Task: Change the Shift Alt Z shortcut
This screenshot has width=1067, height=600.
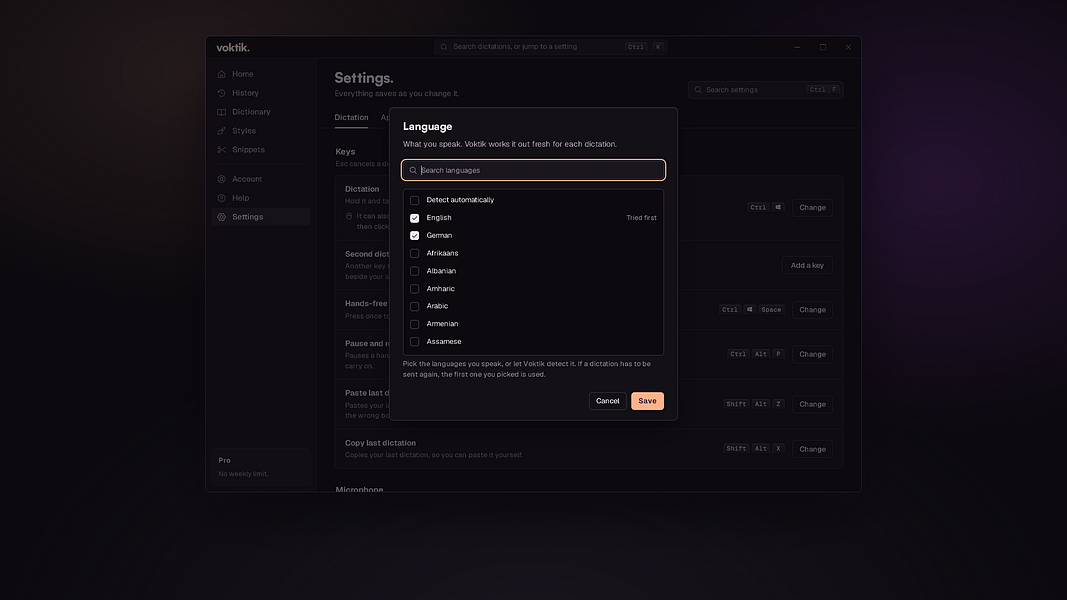Action: click(812, 404)
